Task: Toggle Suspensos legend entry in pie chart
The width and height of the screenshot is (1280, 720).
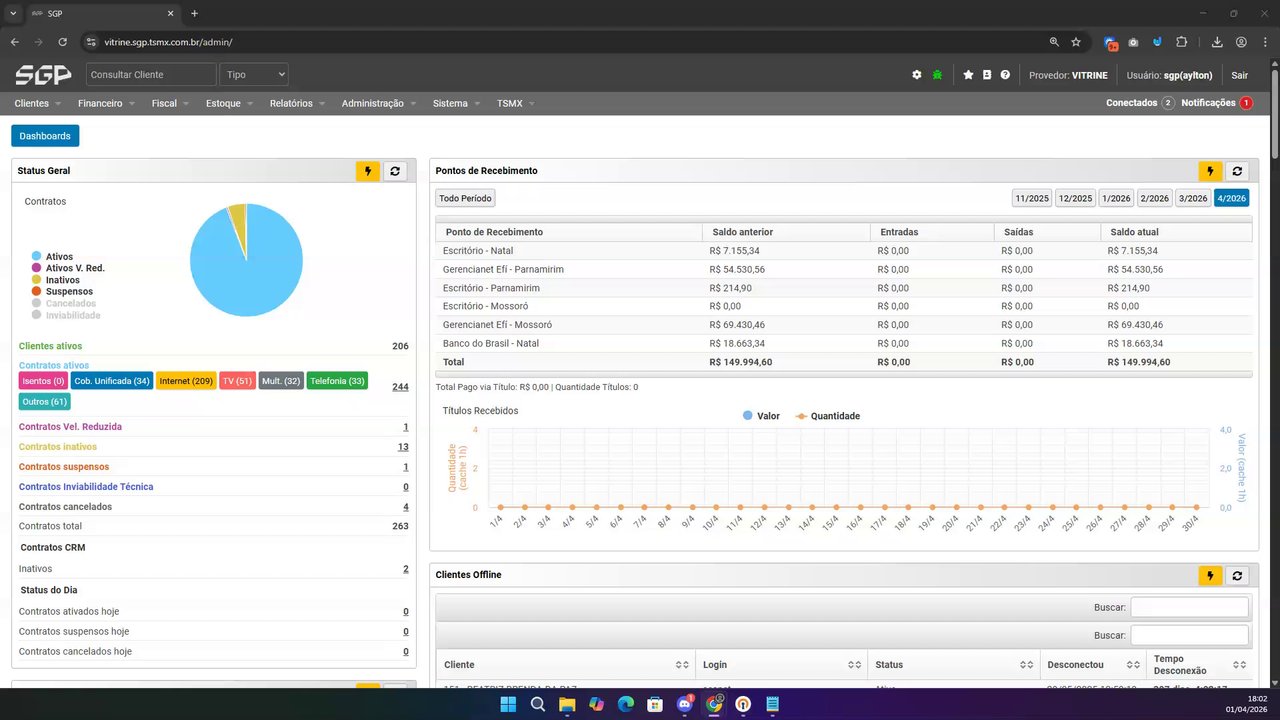Action: pyautogui.click(x=61, y=292)
